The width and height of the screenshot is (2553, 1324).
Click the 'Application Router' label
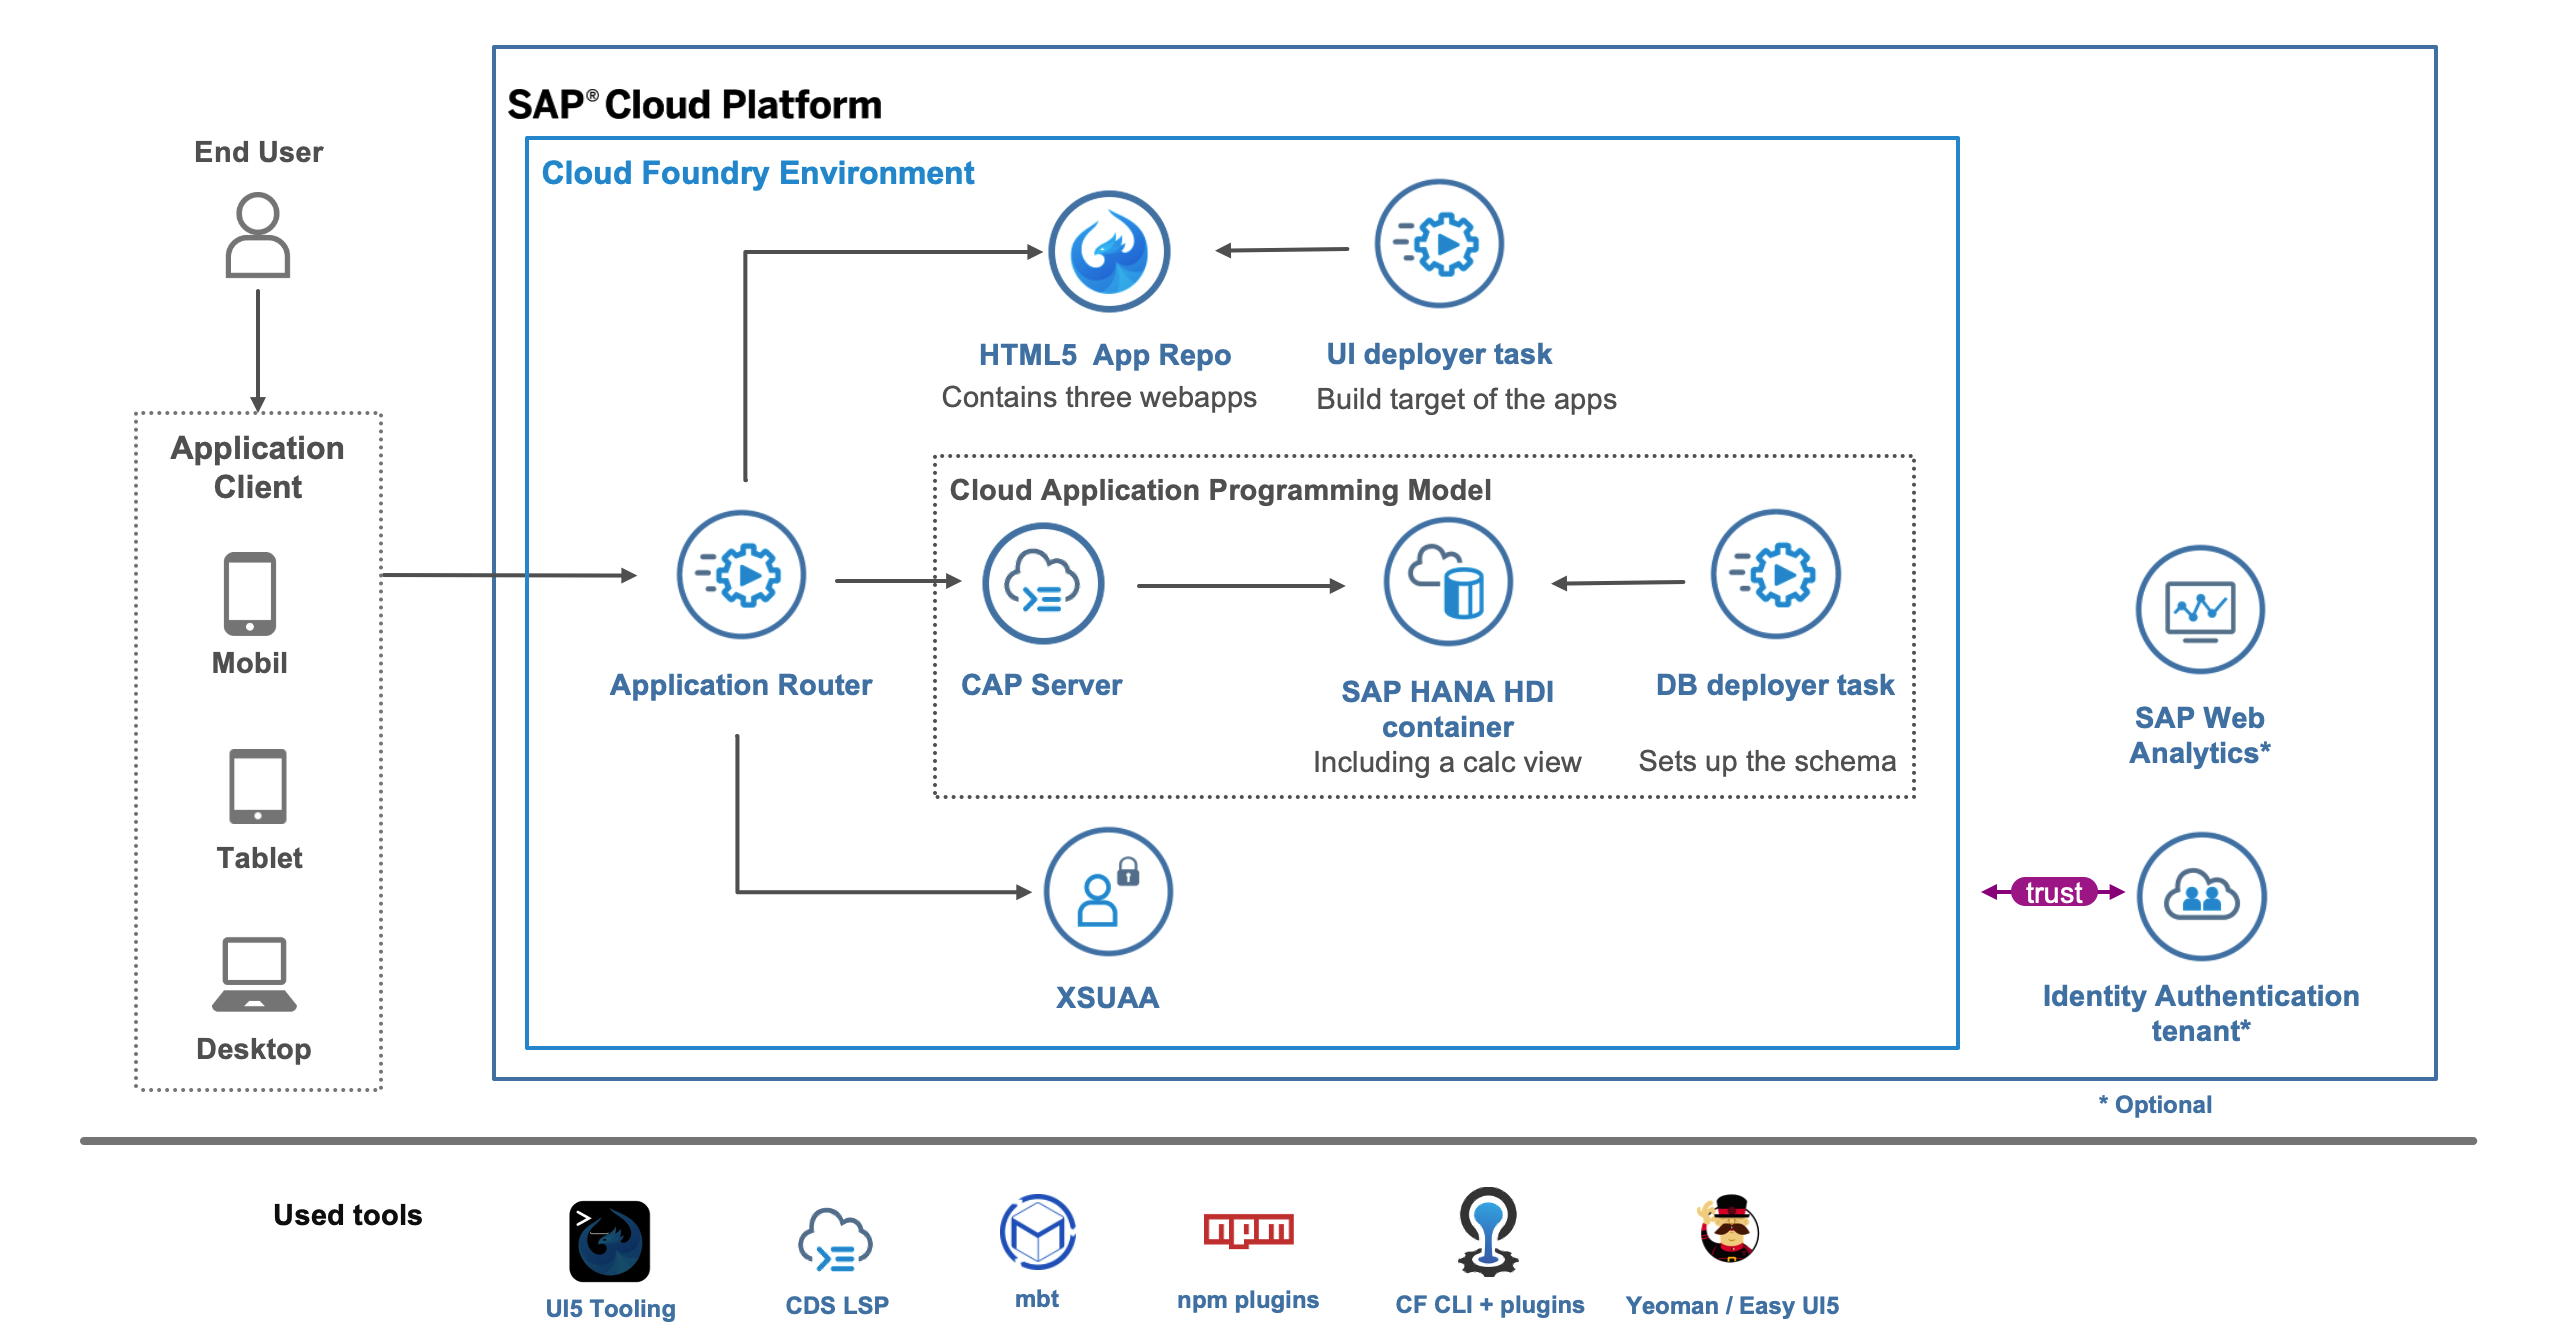coord(741,685)
